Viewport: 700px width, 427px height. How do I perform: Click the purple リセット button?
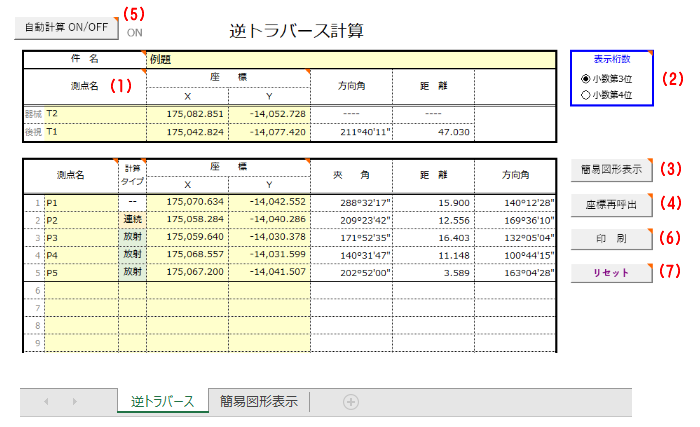(x=610, y=272)
